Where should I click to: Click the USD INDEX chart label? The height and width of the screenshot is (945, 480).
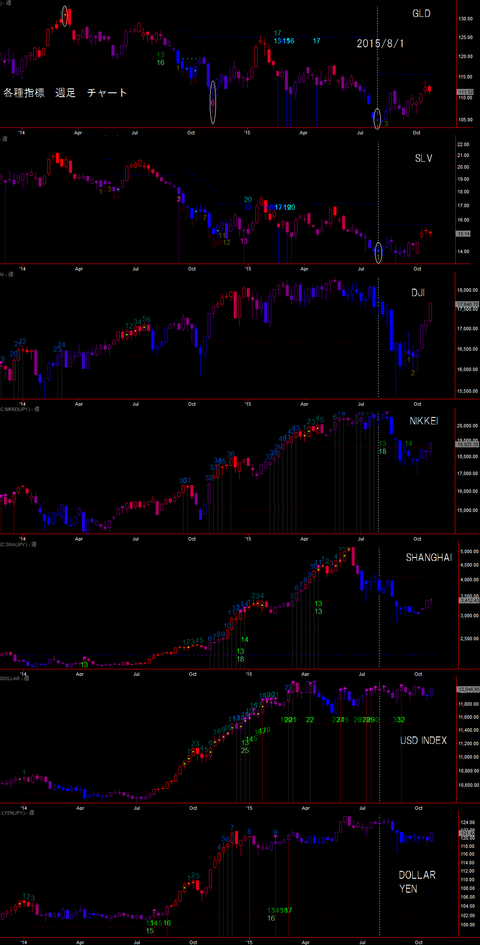pyautogui.click(x=422, y=739)
